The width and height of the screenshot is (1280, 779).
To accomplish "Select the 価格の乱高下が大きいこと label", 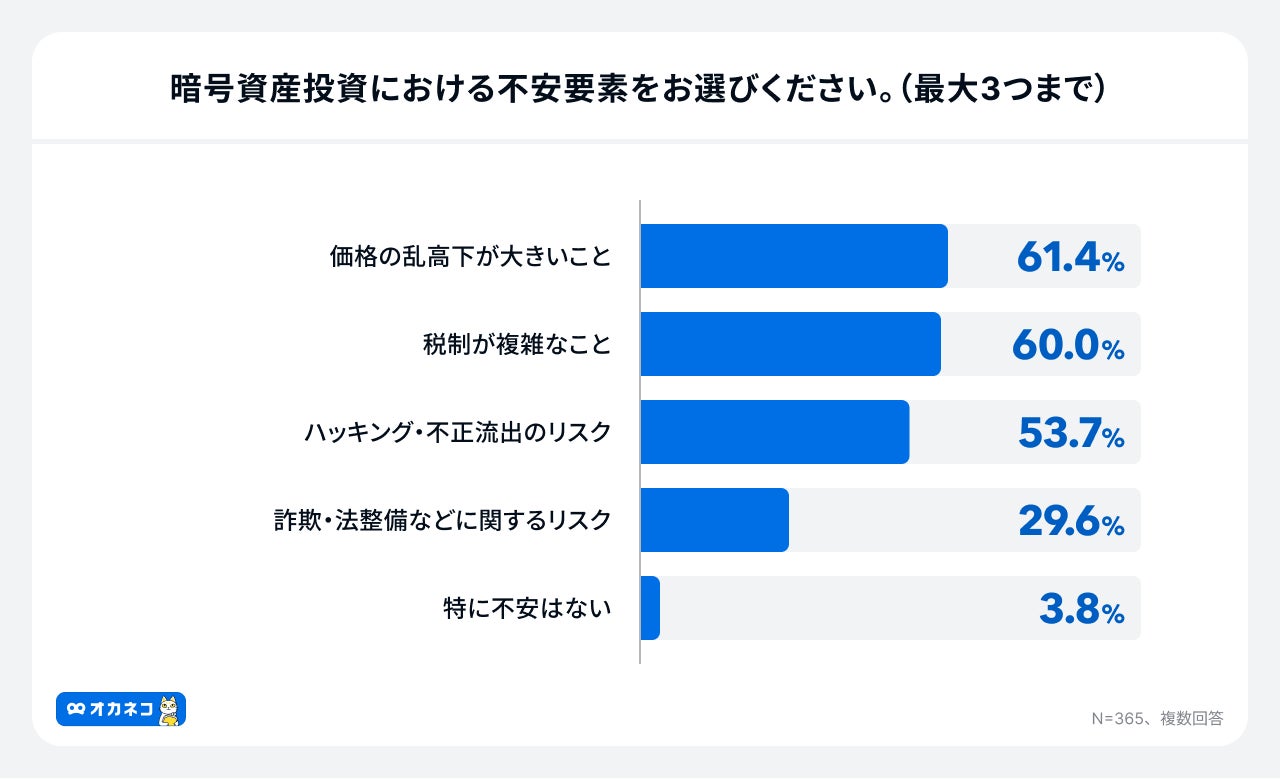I will coord(470,257).
